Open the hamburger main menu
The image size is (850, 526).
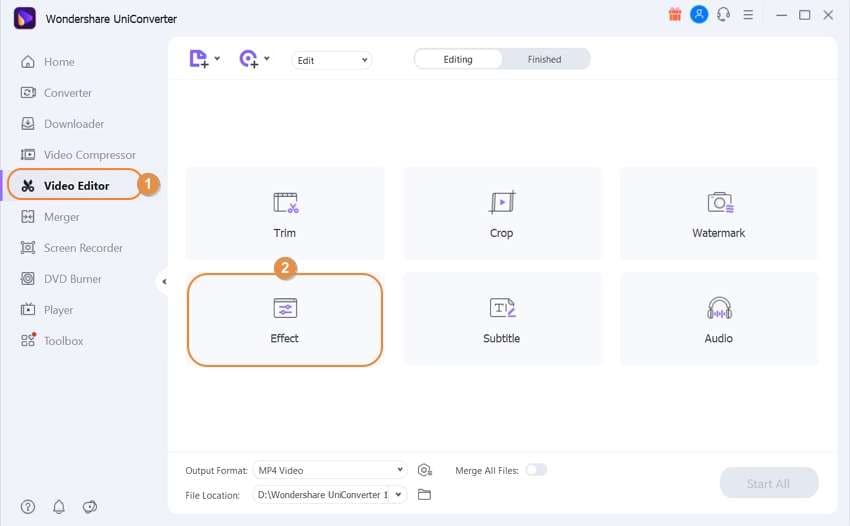coord(748,15)
